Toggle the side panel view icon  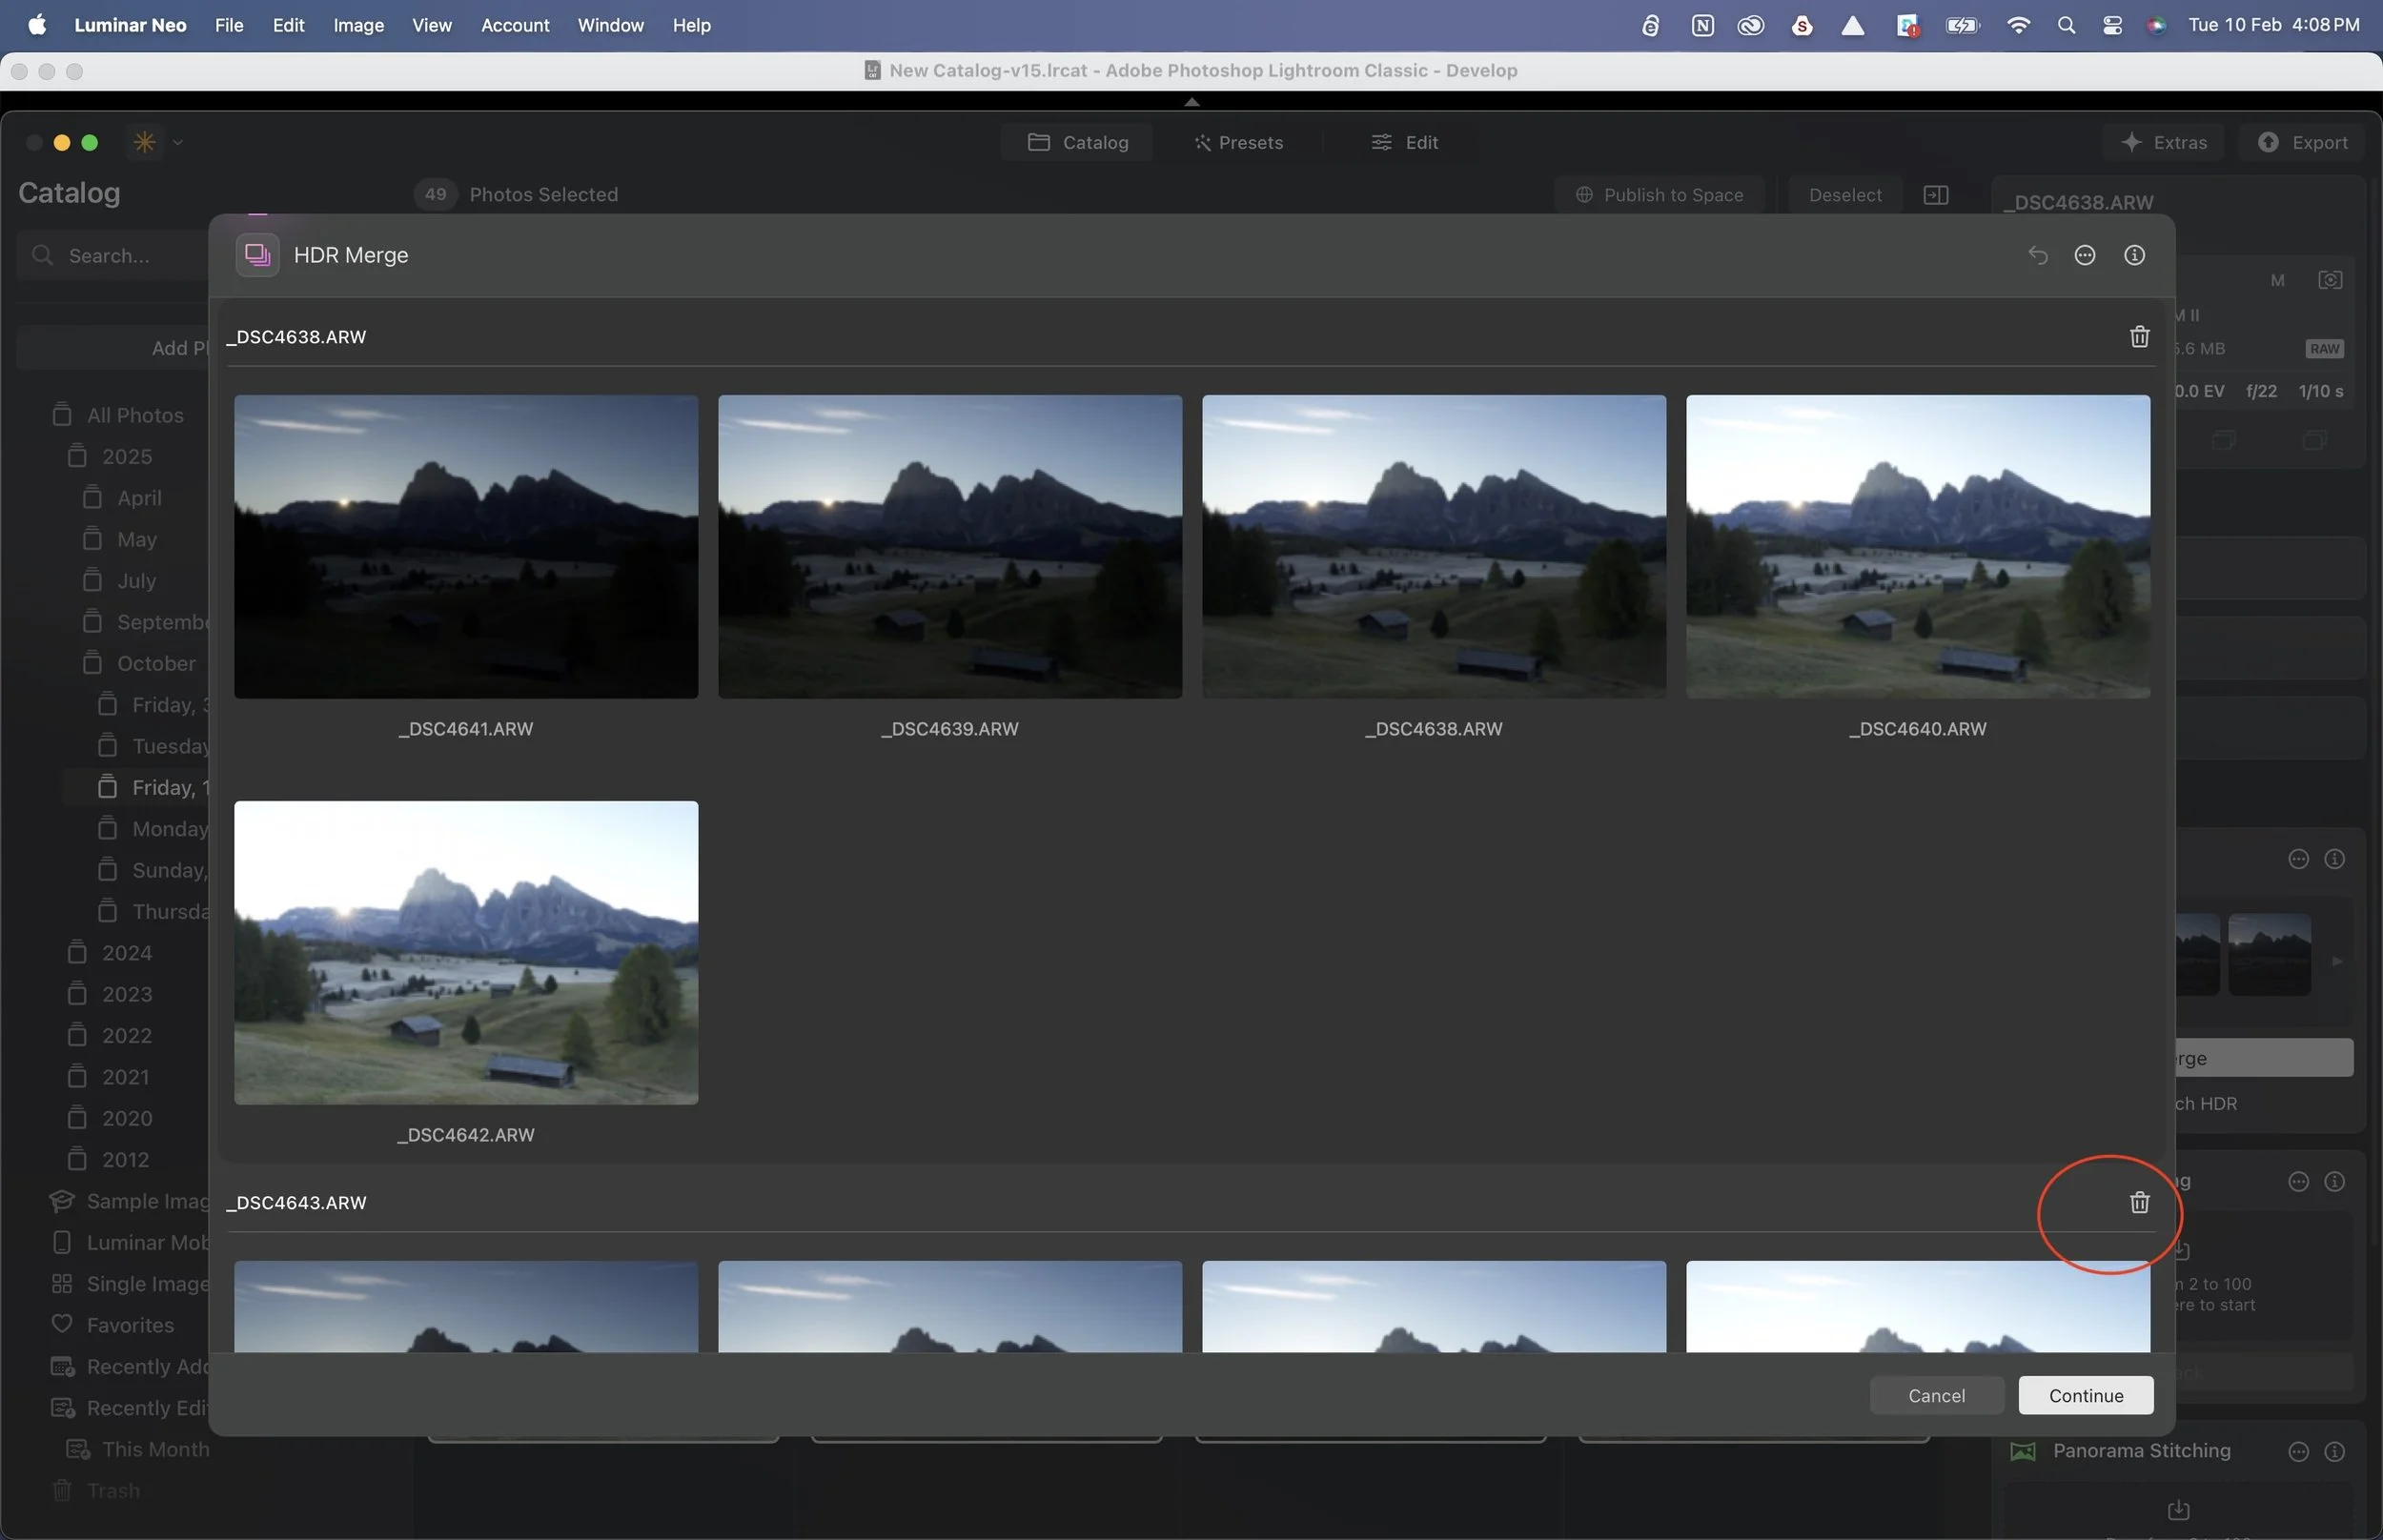tap(1935, 195)
